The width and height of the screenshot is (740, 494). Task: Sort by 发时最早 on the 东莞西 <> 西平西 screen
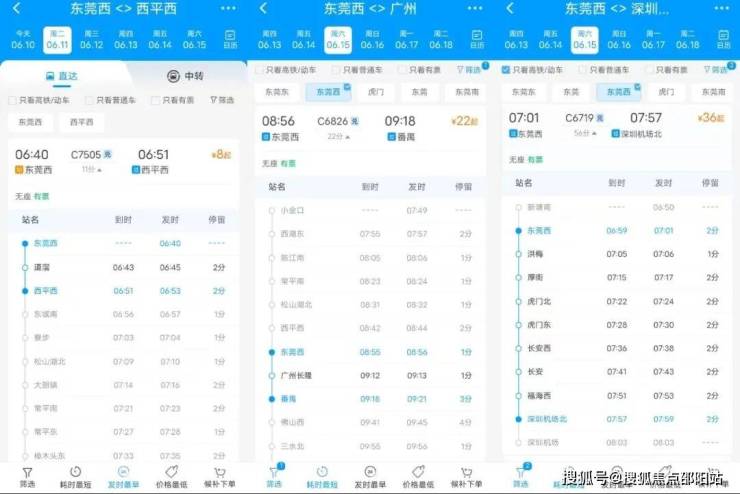(x=124, y=475)
